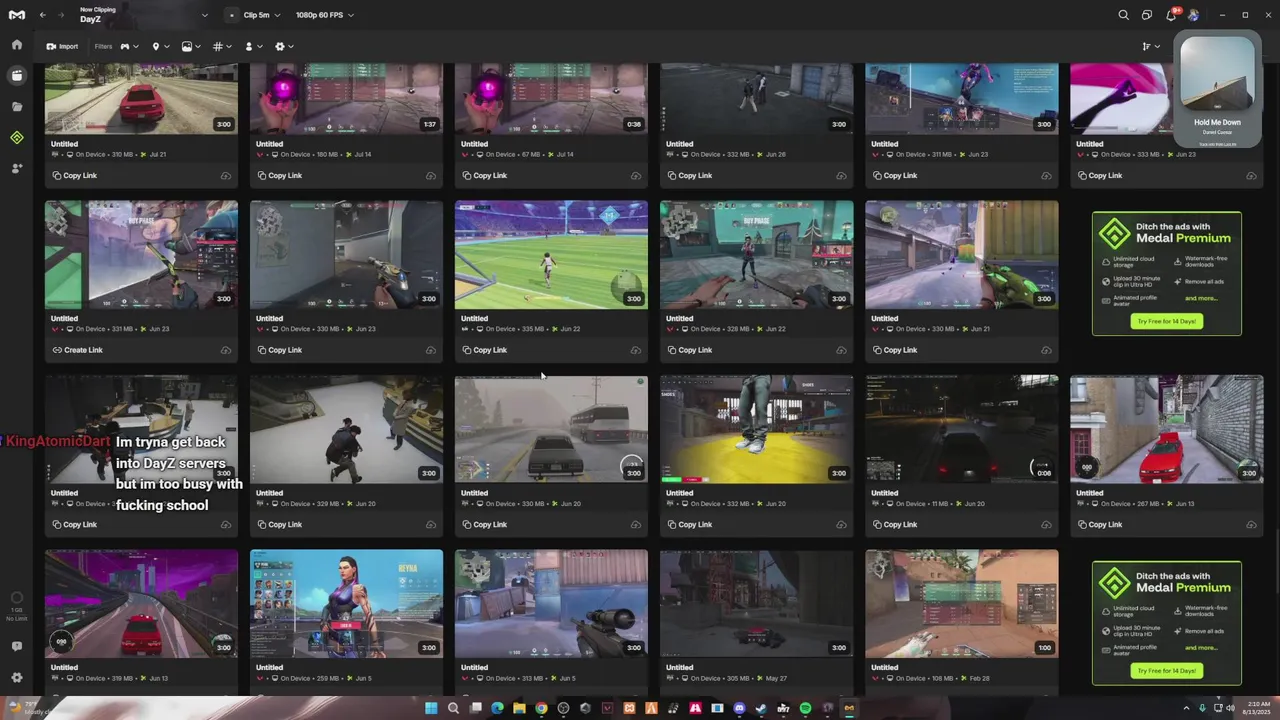Copy Link for the 267 MB Jun 13 clip
This screenshot has width=1280, height=720.
click(x=1099, y=525)
